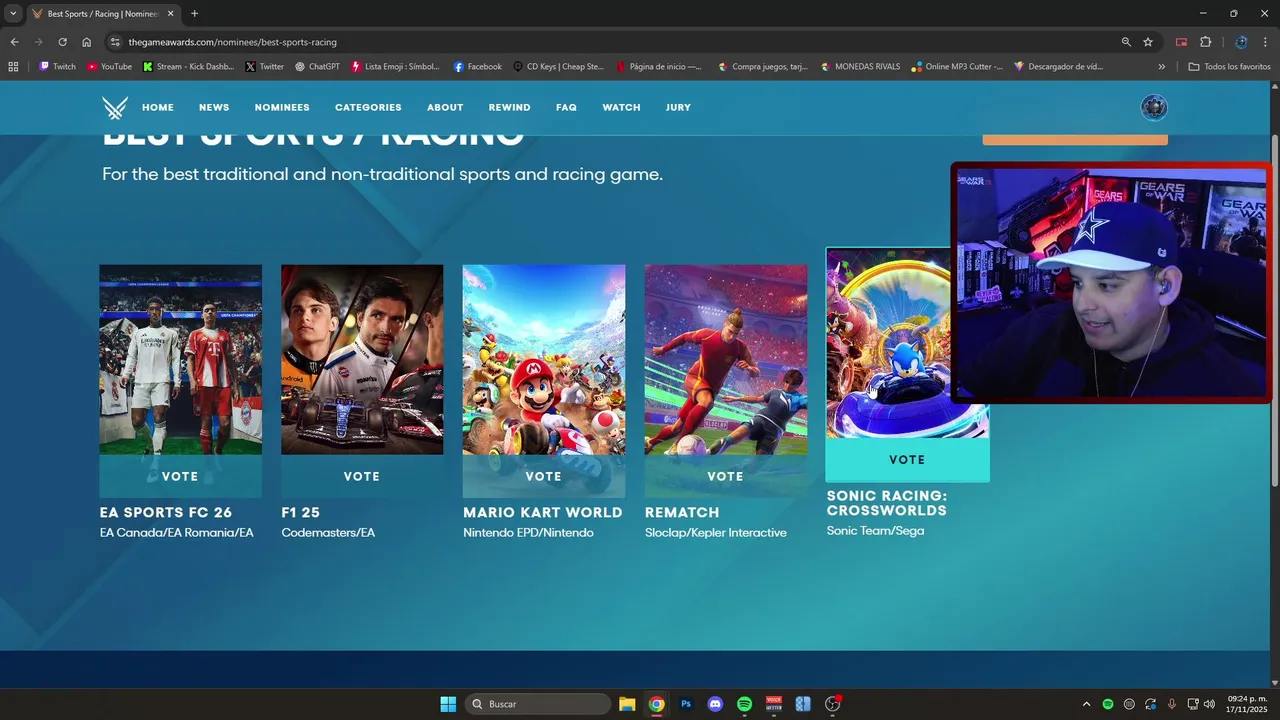Bookmark this page with the star icon
The image size is (1280, 720).
(x=1148, y=42)
